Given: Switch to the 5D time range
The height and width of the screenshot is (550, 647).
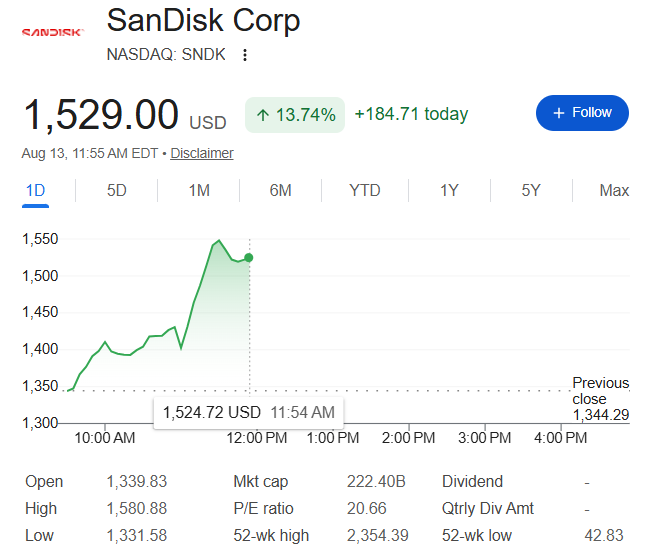Looking at the screenshot, I should click(117, 191).
